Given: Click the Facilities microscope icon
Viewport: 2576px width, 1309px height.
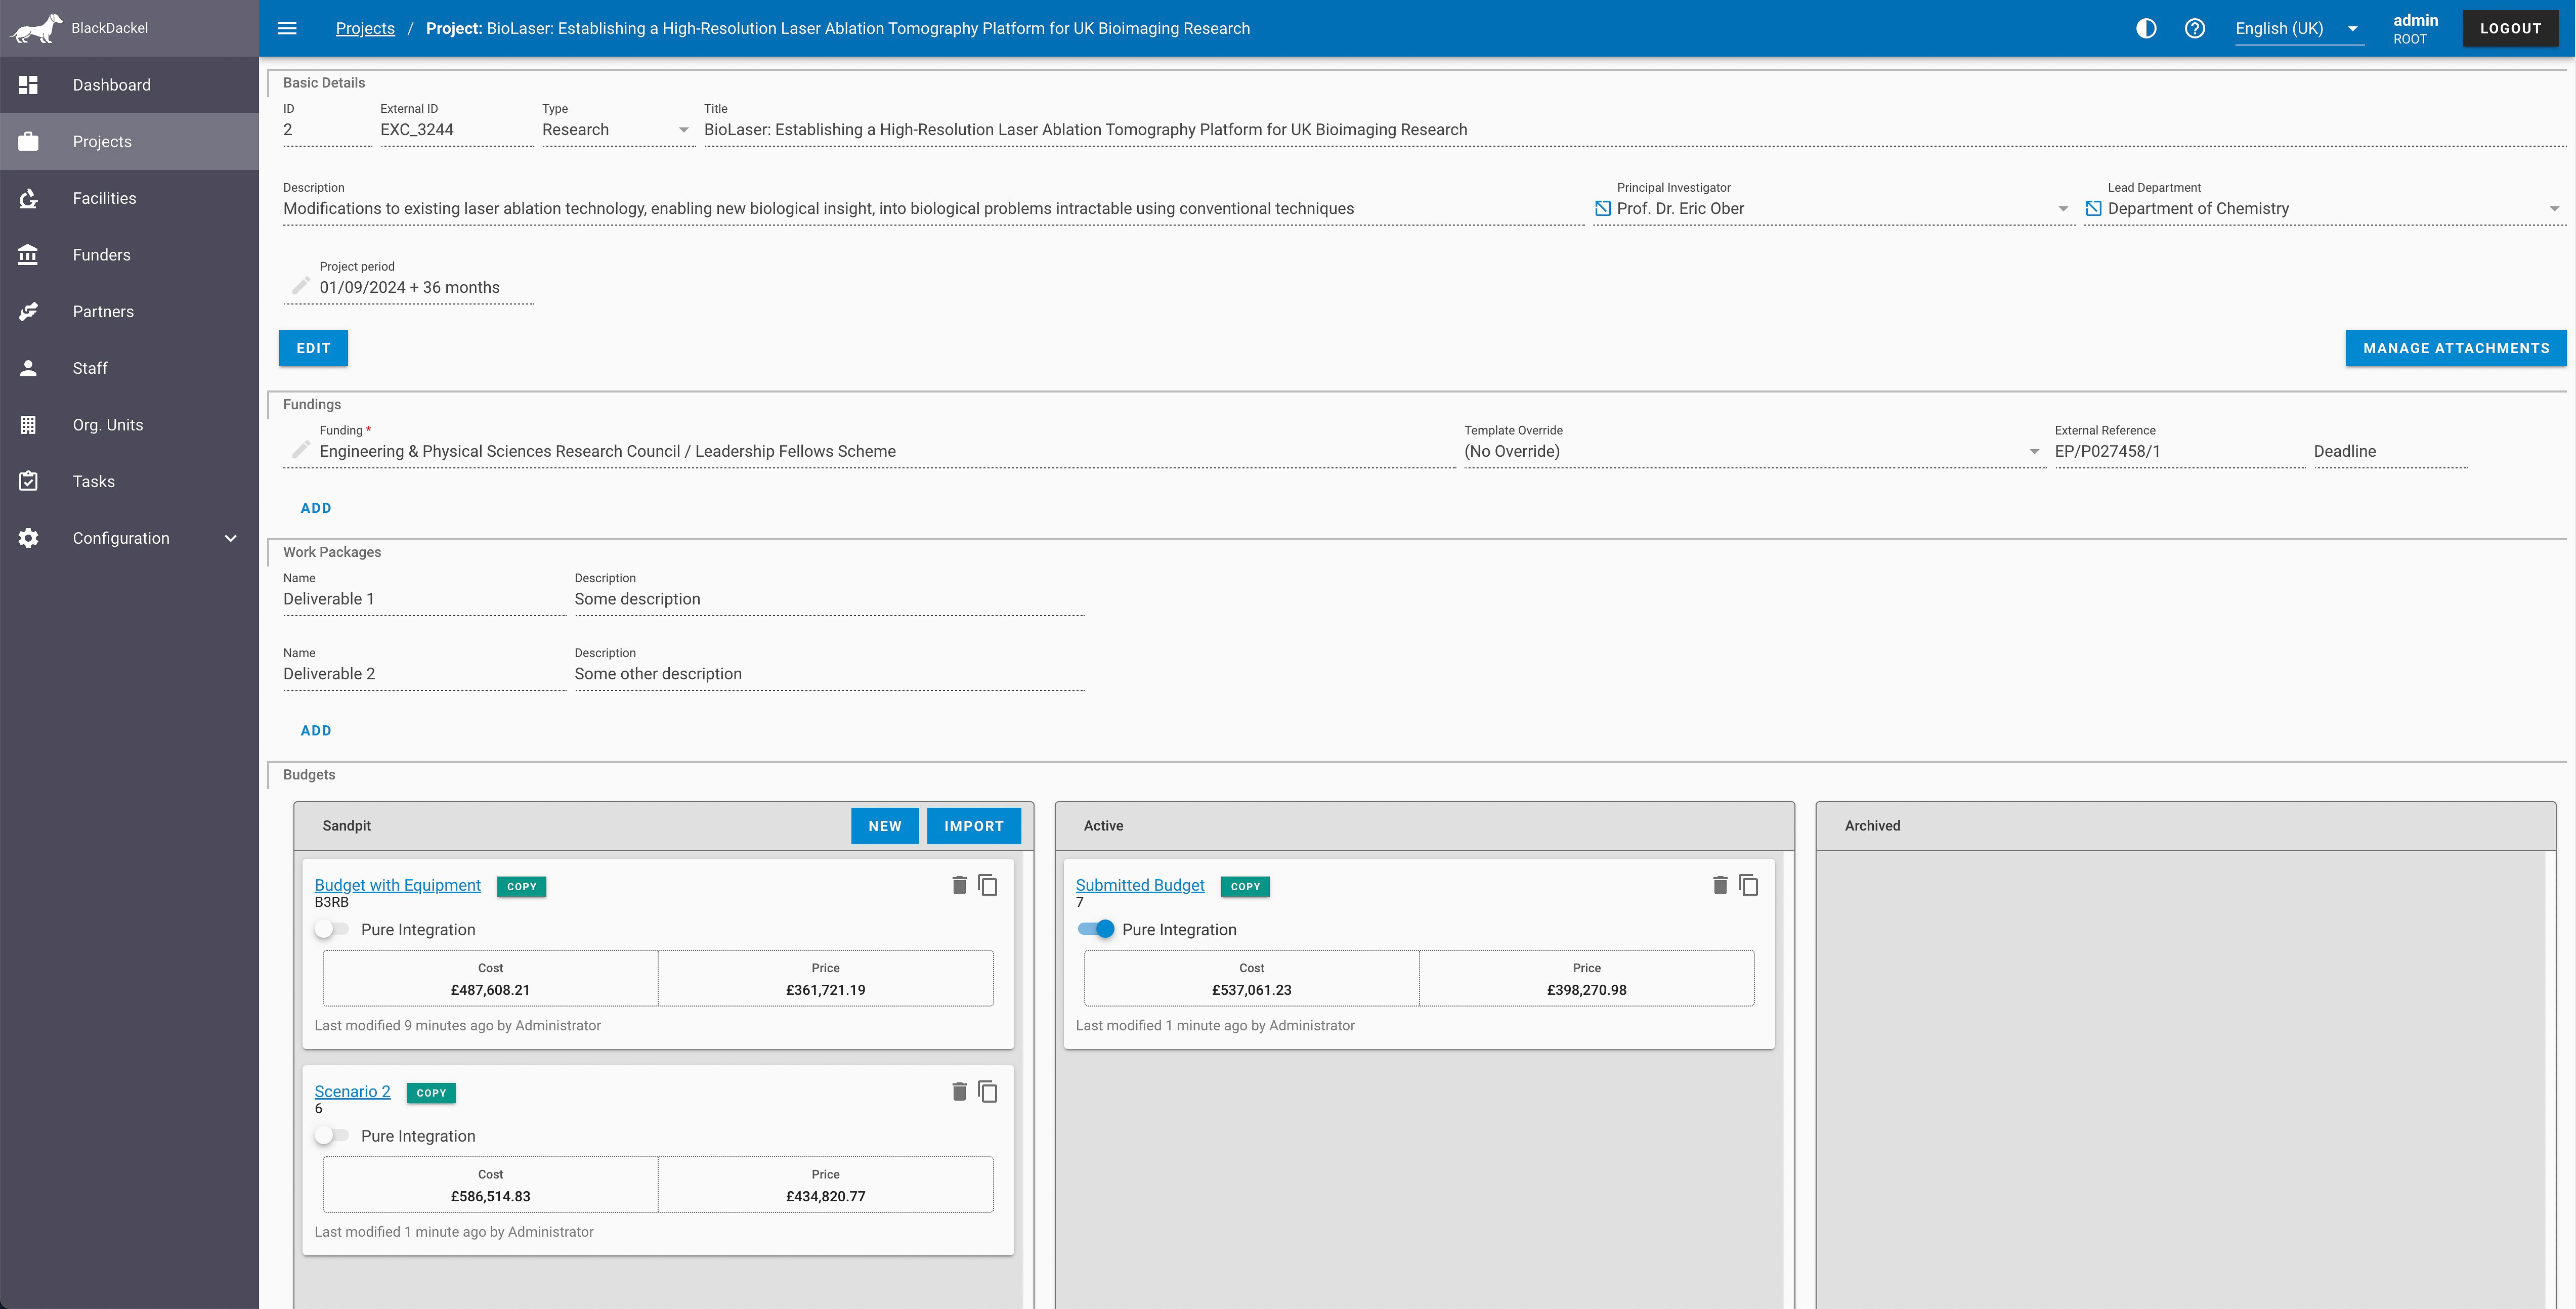Looking at the screenshot, I should [28, 198].
